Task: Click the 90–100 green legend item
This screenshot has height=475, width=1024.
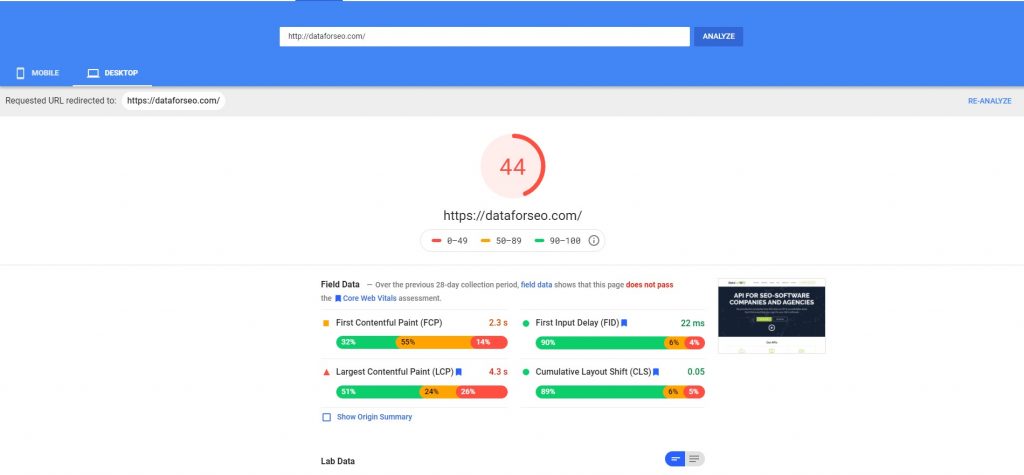Action: pos(558,240)
